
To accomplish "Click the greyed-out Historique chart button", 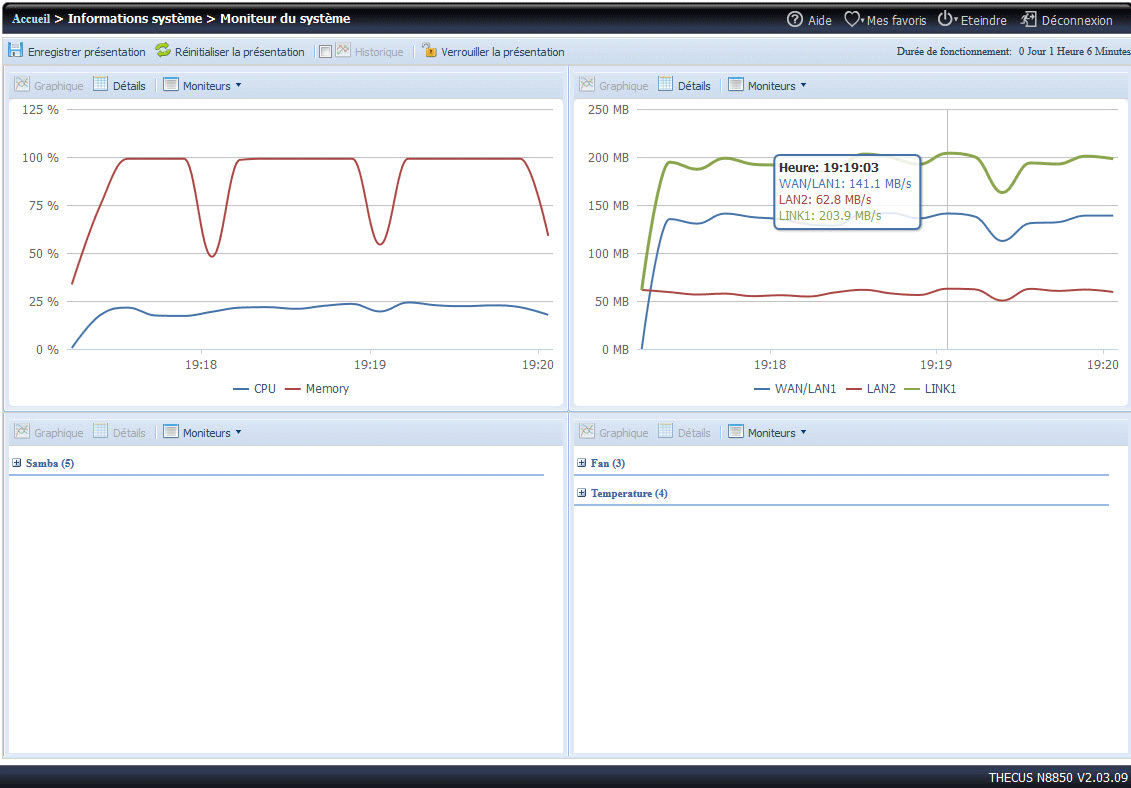I will pos(369,51).
